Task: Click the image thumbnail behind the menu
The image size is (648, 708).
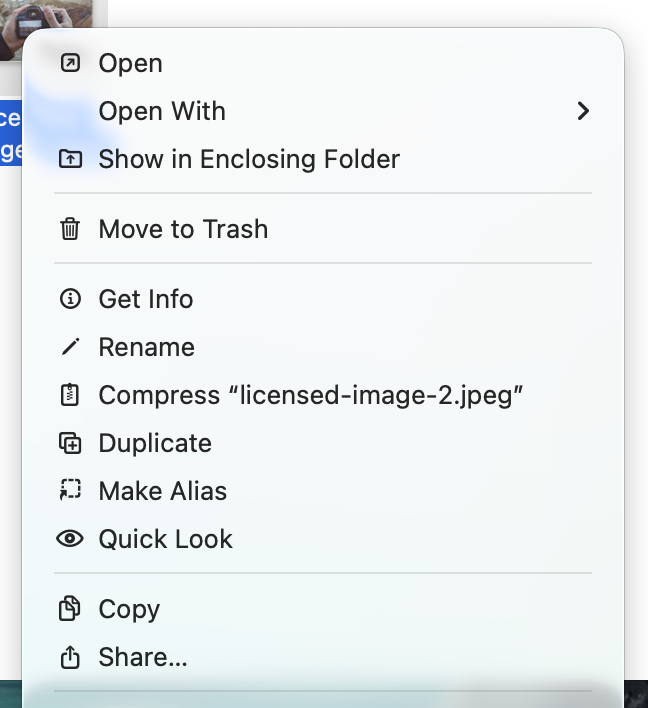Action: coord(10,25)
